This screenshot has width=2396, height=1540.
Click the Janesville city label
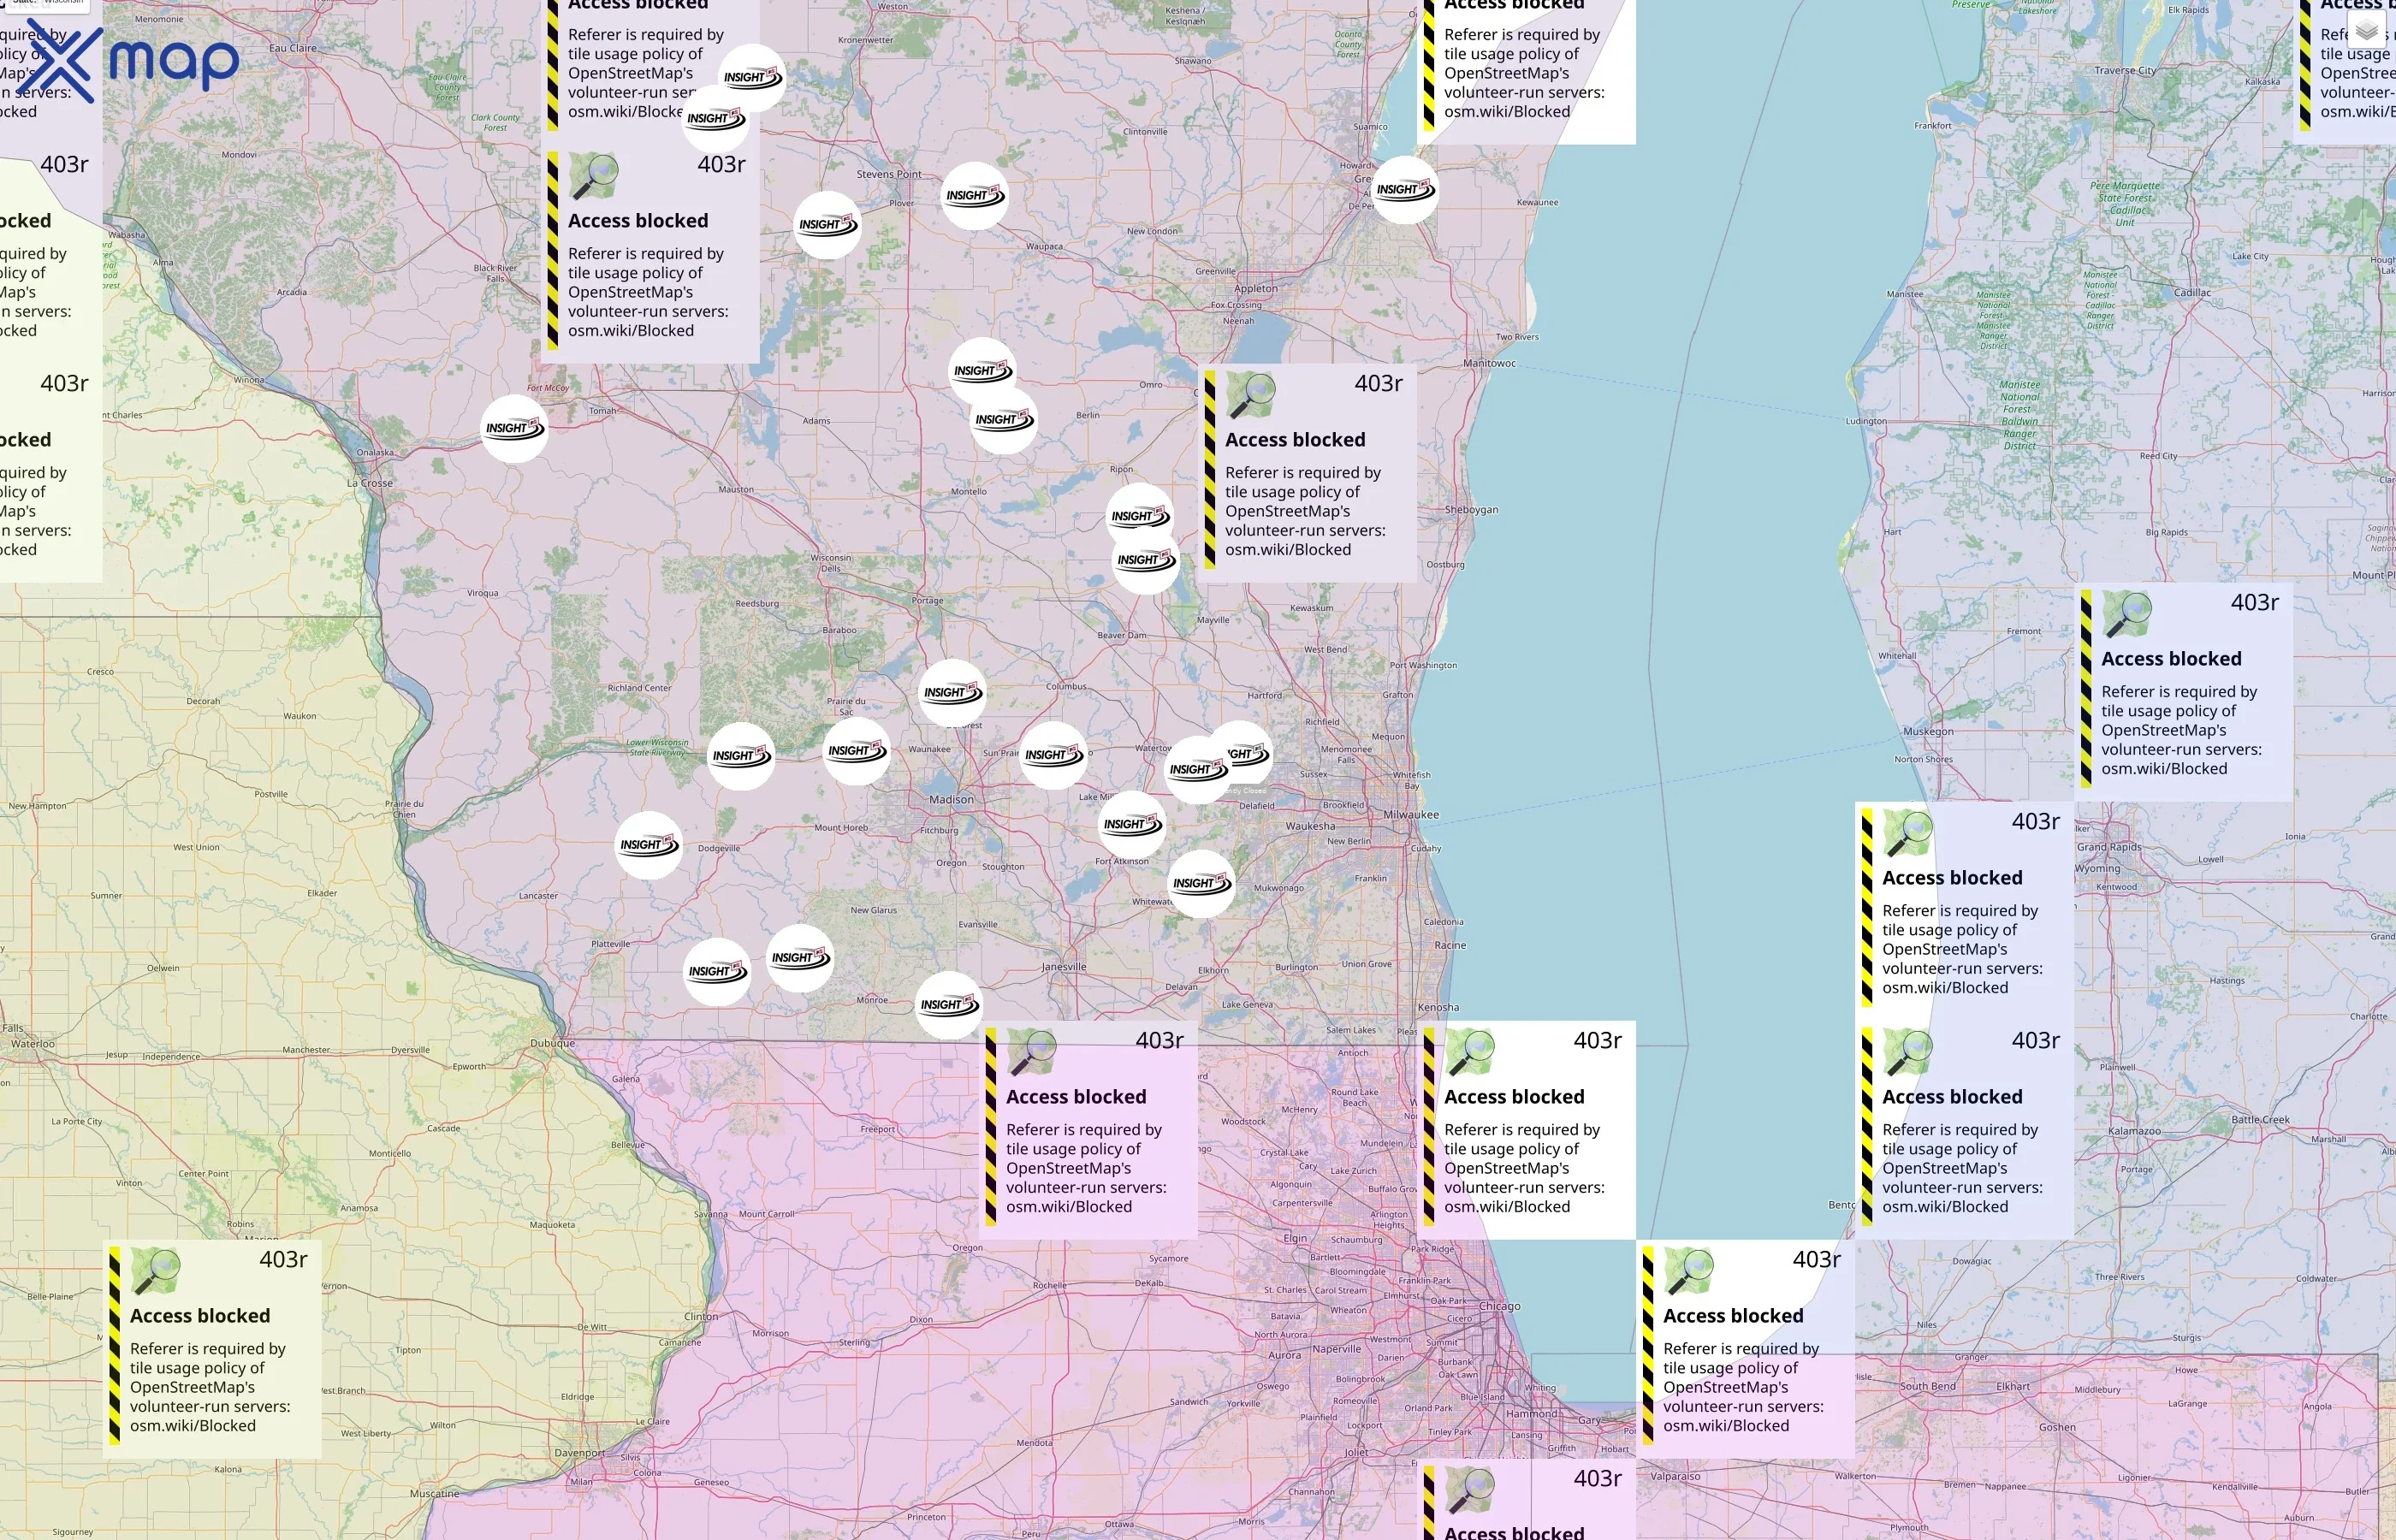pos(1063,967)
